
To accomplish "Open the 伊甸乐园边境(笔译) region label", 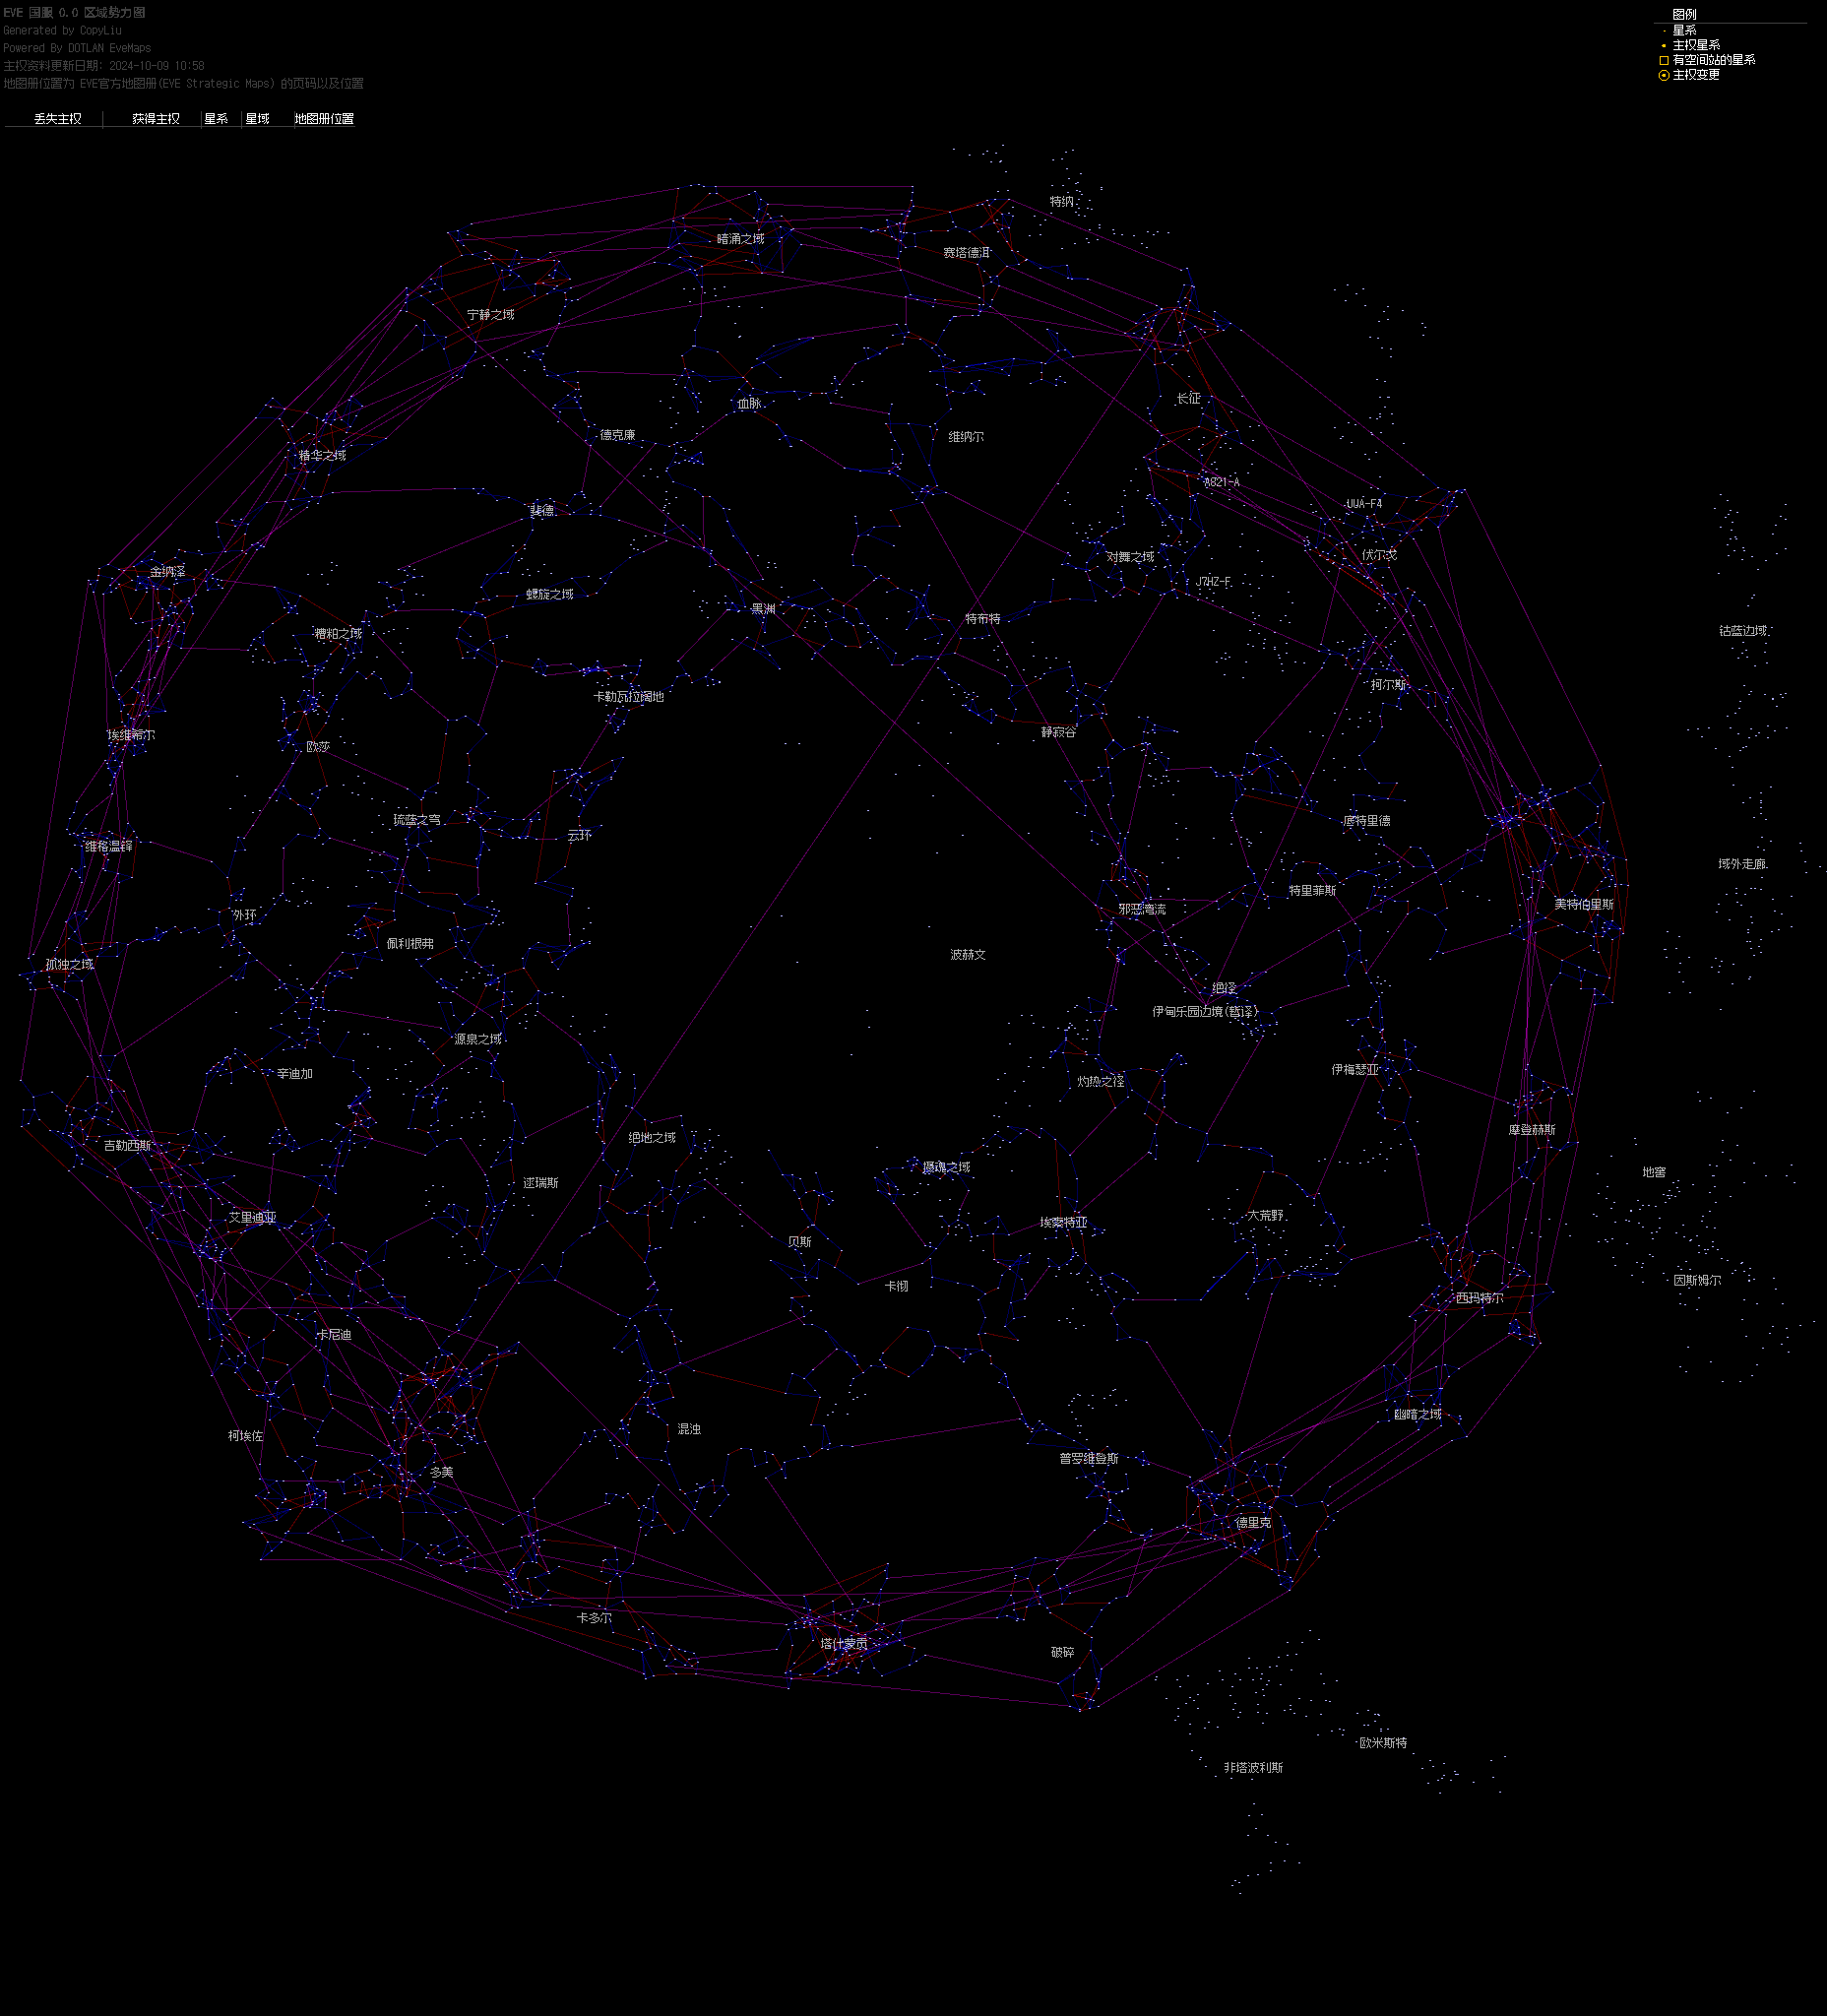I will click(x=1204, y=1012).
